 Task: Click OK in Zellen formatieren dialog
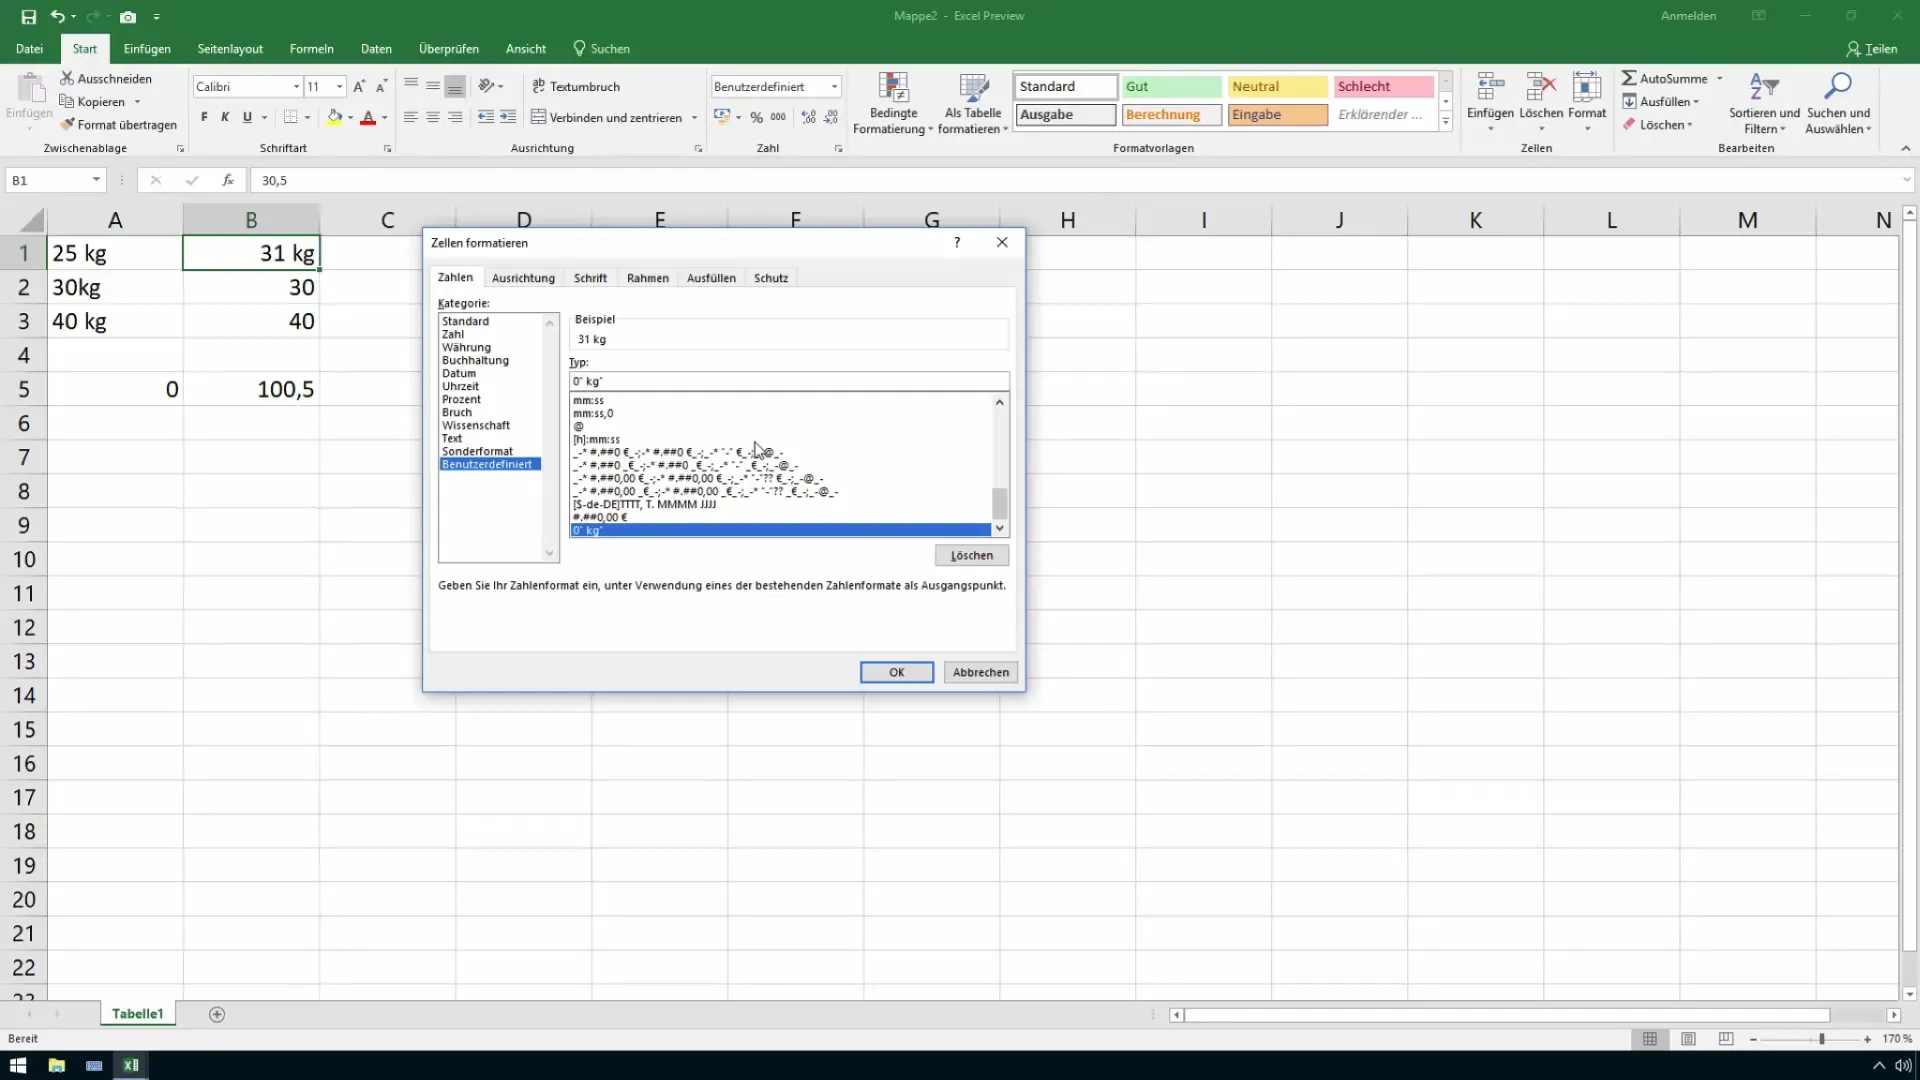[x=897, y=672]
